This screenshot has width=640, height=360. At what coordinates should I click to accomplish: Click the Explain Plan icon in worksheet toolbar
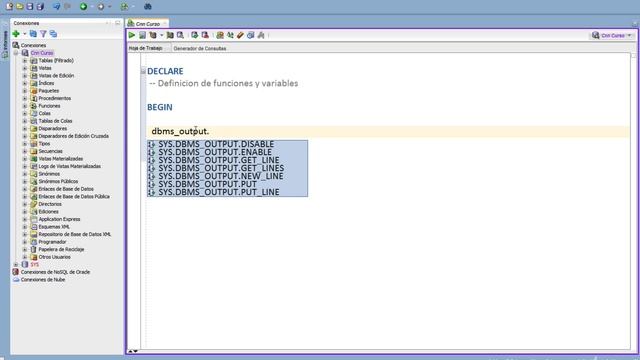153,36
